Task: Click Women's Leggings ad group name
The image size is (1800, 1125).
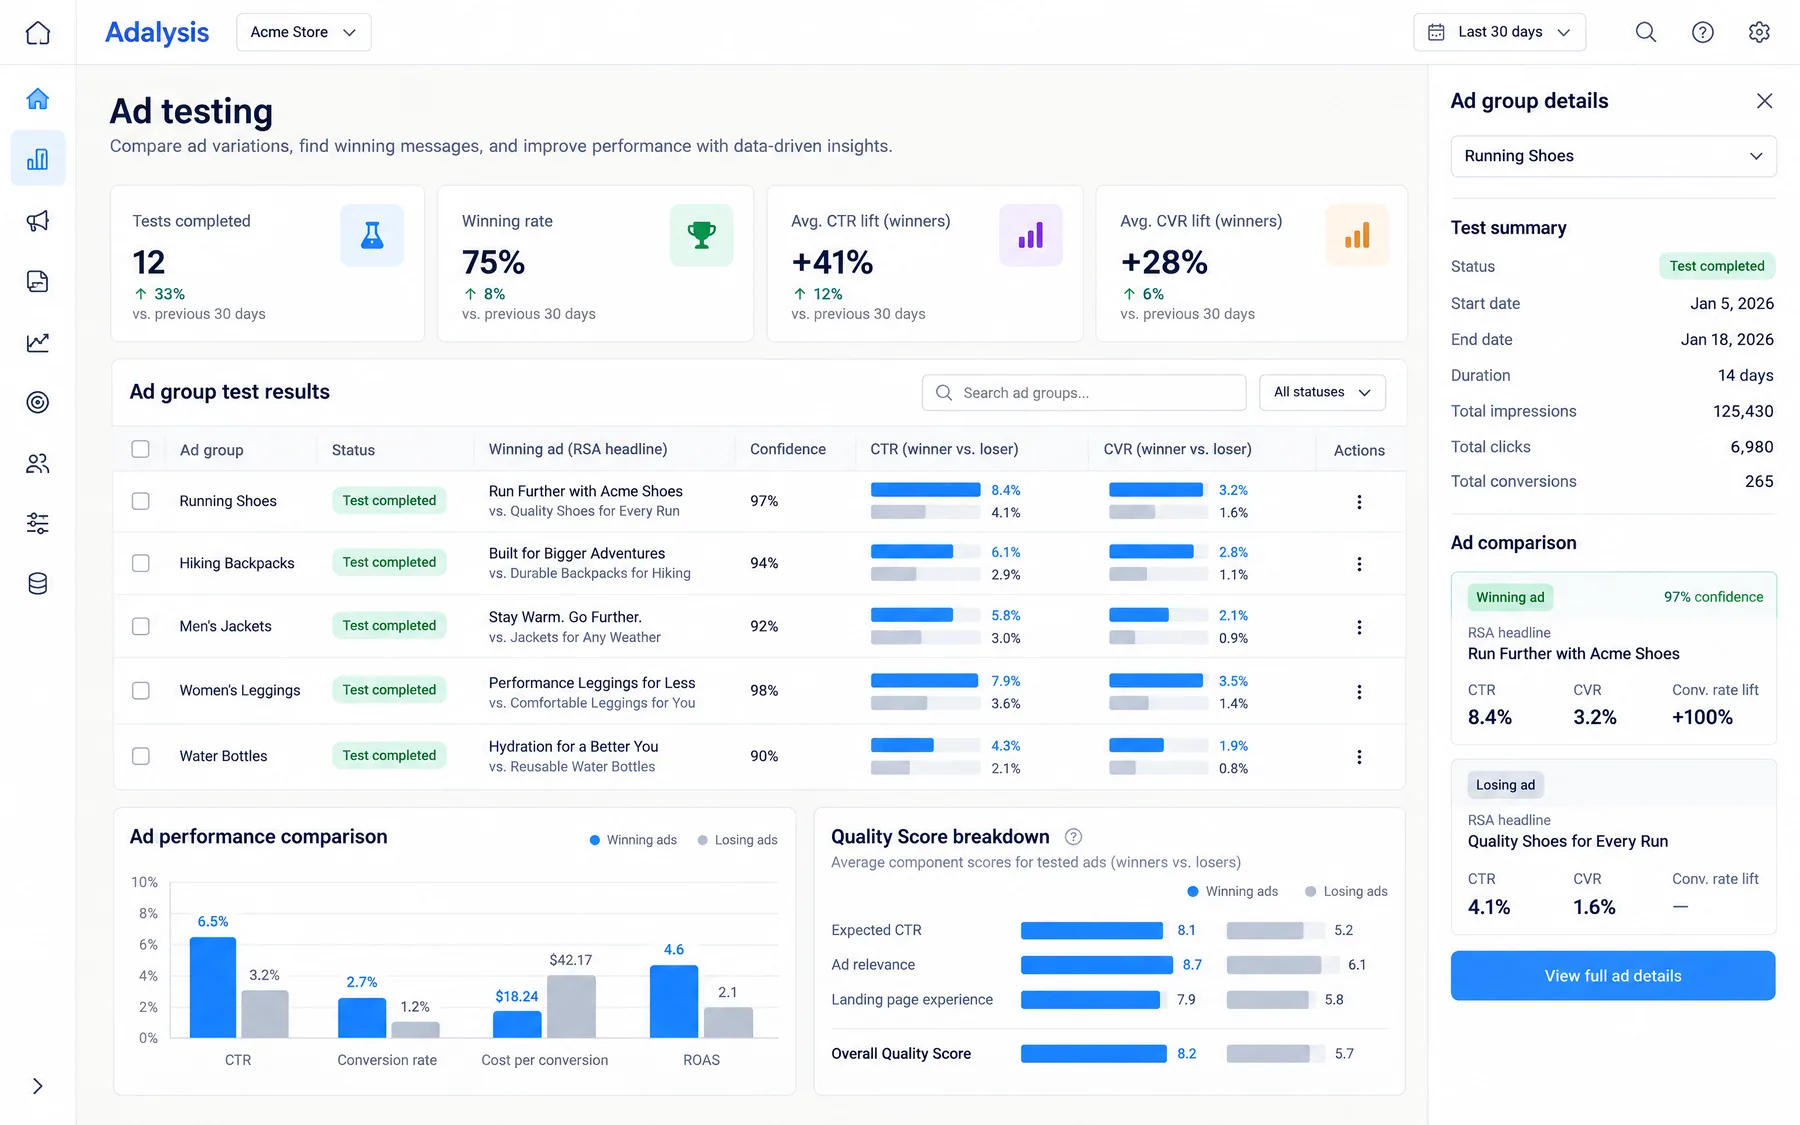Action: [240, 690]
